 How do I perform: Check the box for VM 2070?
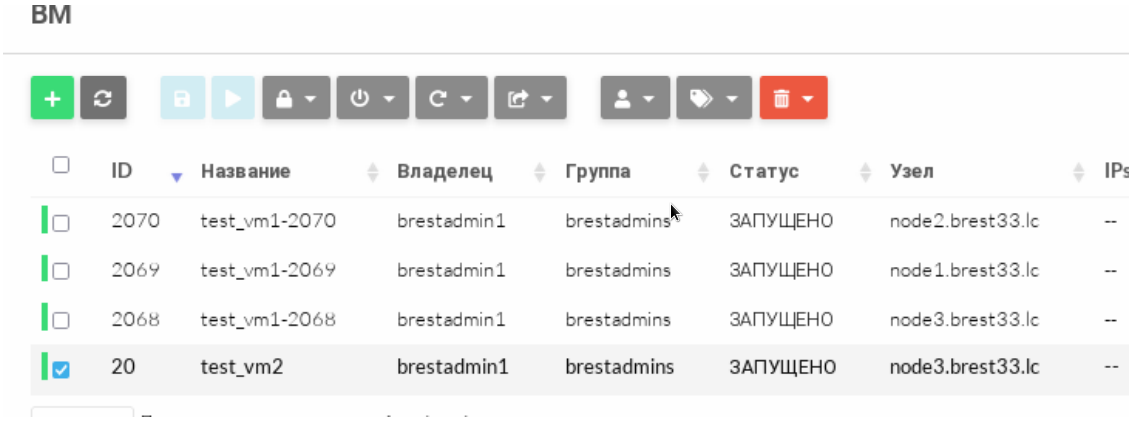click(x=61, y=223)
